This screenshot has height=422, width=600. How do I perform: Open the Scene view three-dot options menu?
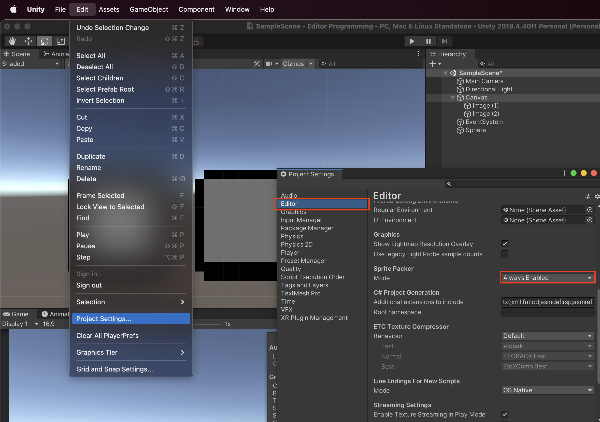coord(418,54)
